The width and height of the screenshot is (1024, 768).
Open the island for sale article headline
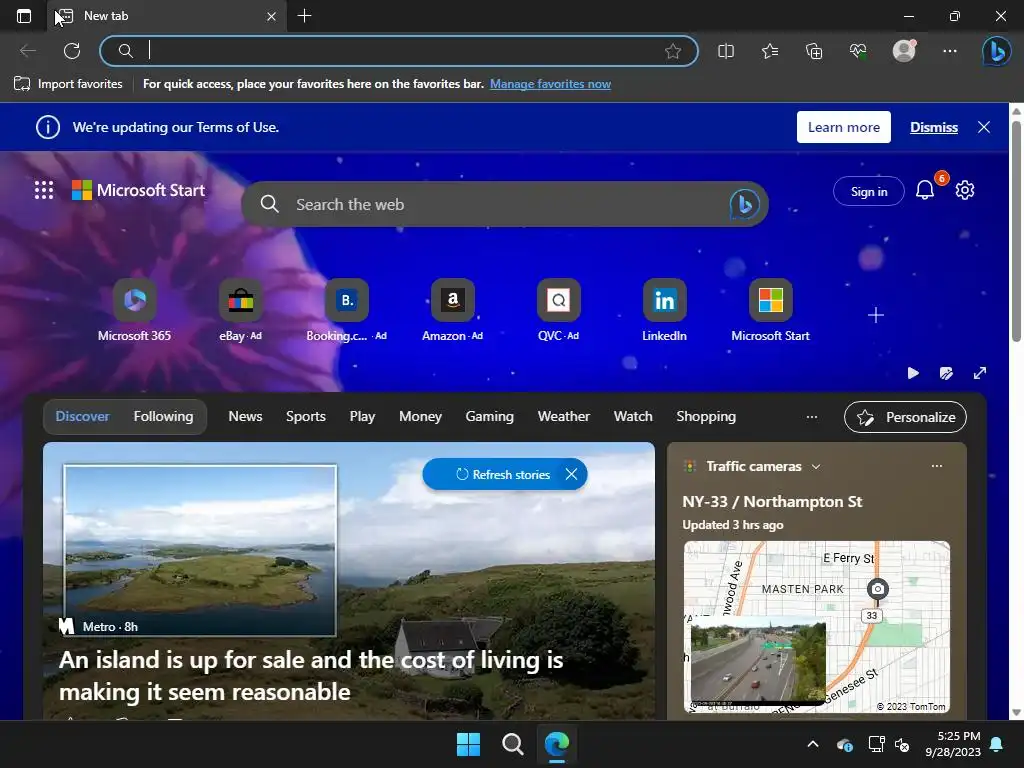pyautogui.click(x=311, y=676)
